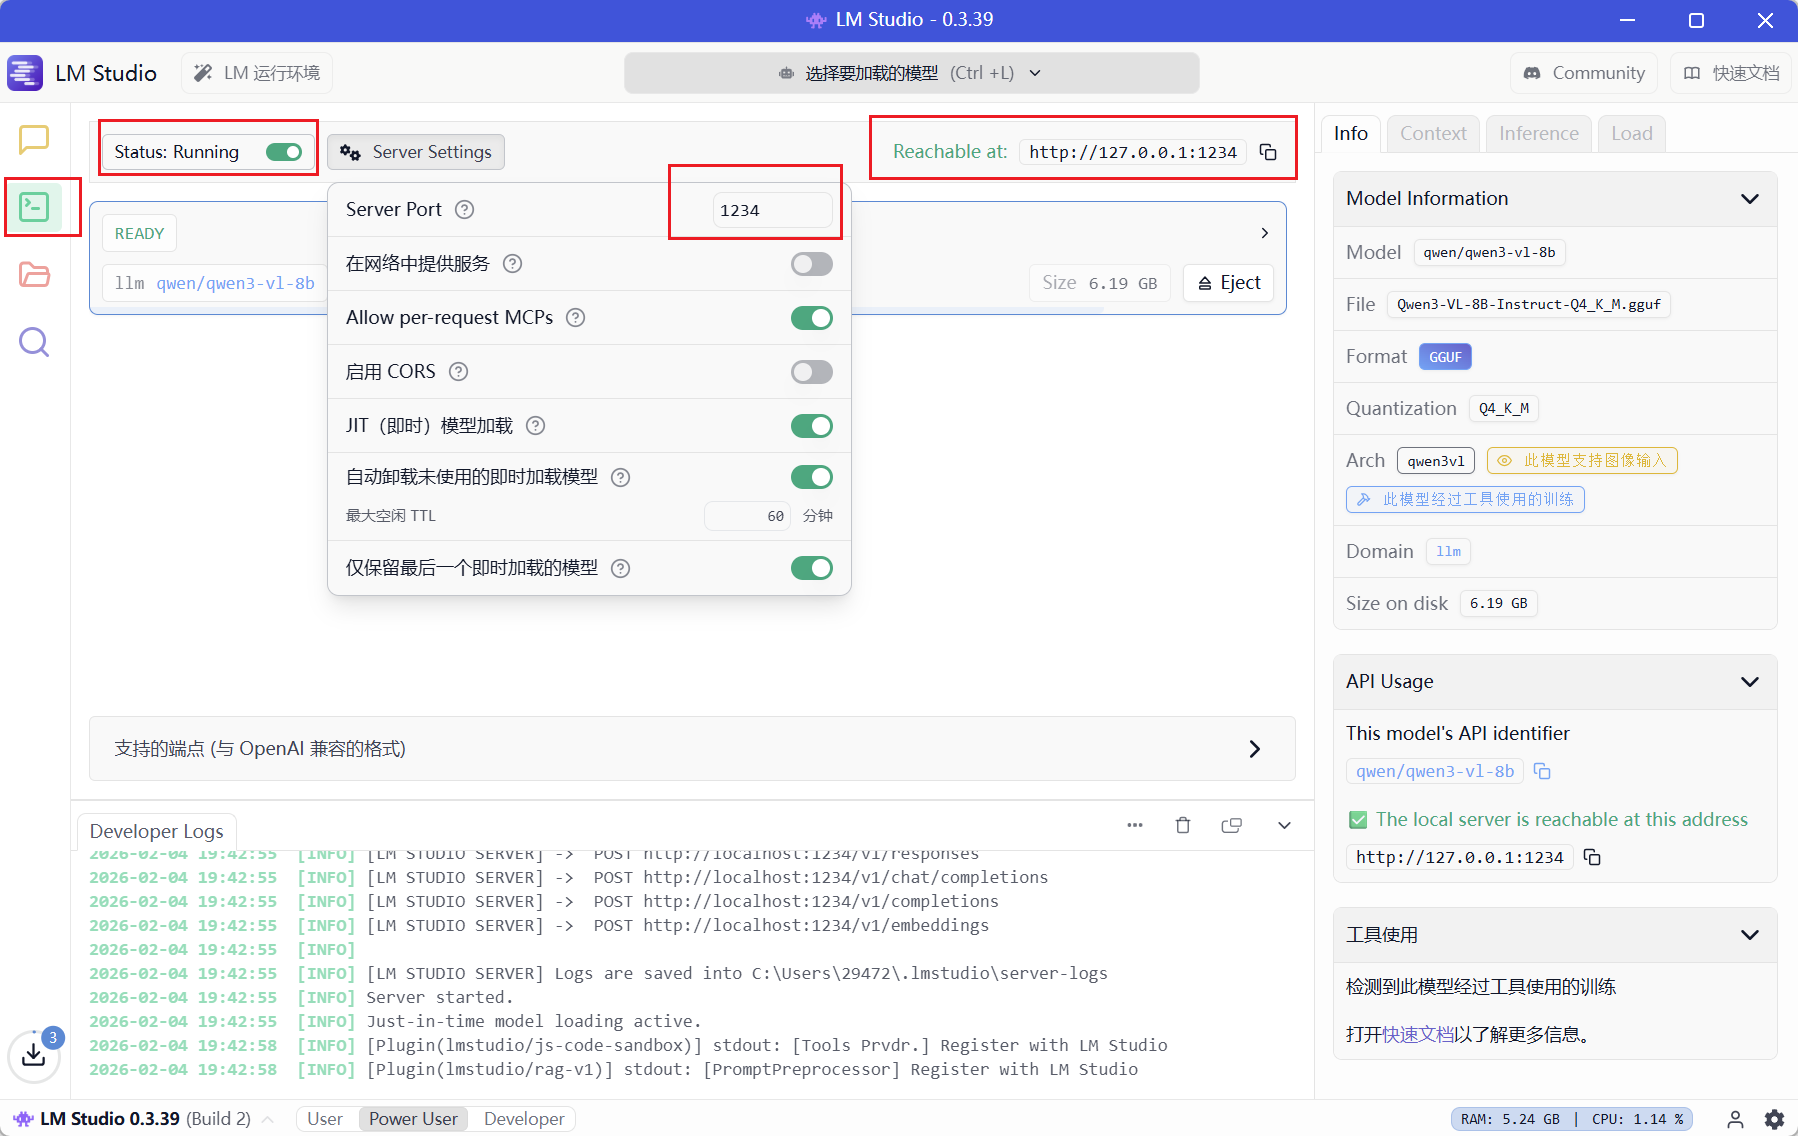Show help for 自动卸载未使用的即时加载模型

tap(620, 478)
